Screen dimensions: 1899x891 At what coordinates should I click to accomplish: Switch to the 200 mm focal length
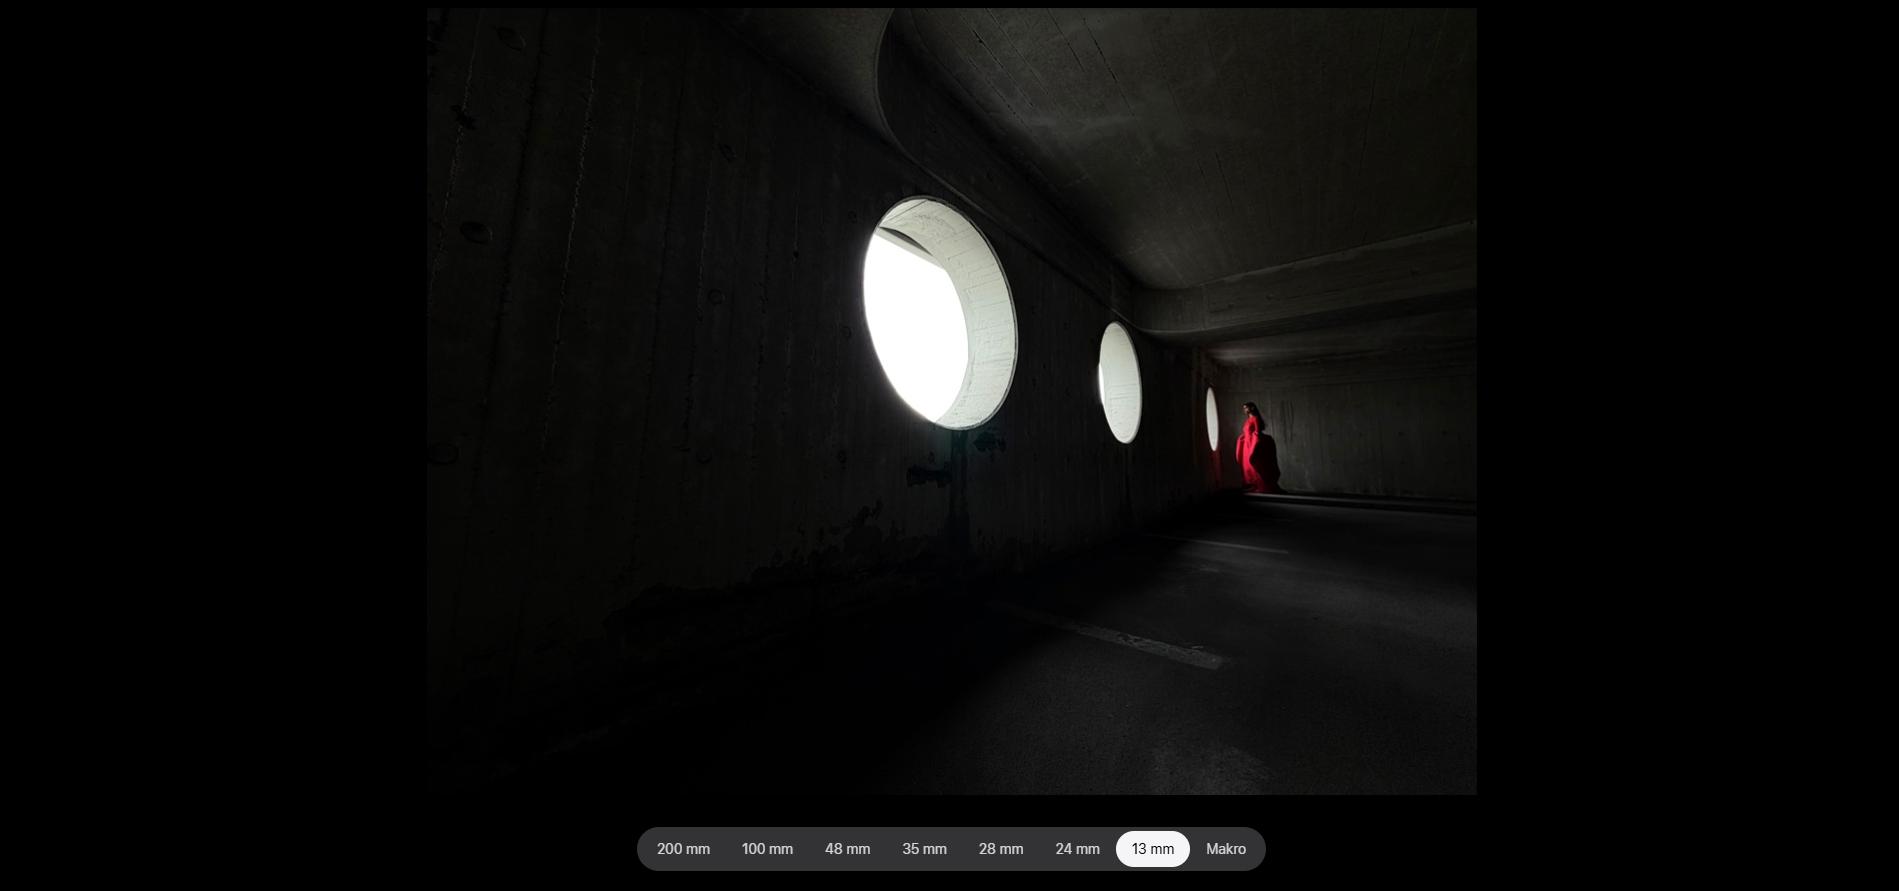pos(683,849)
